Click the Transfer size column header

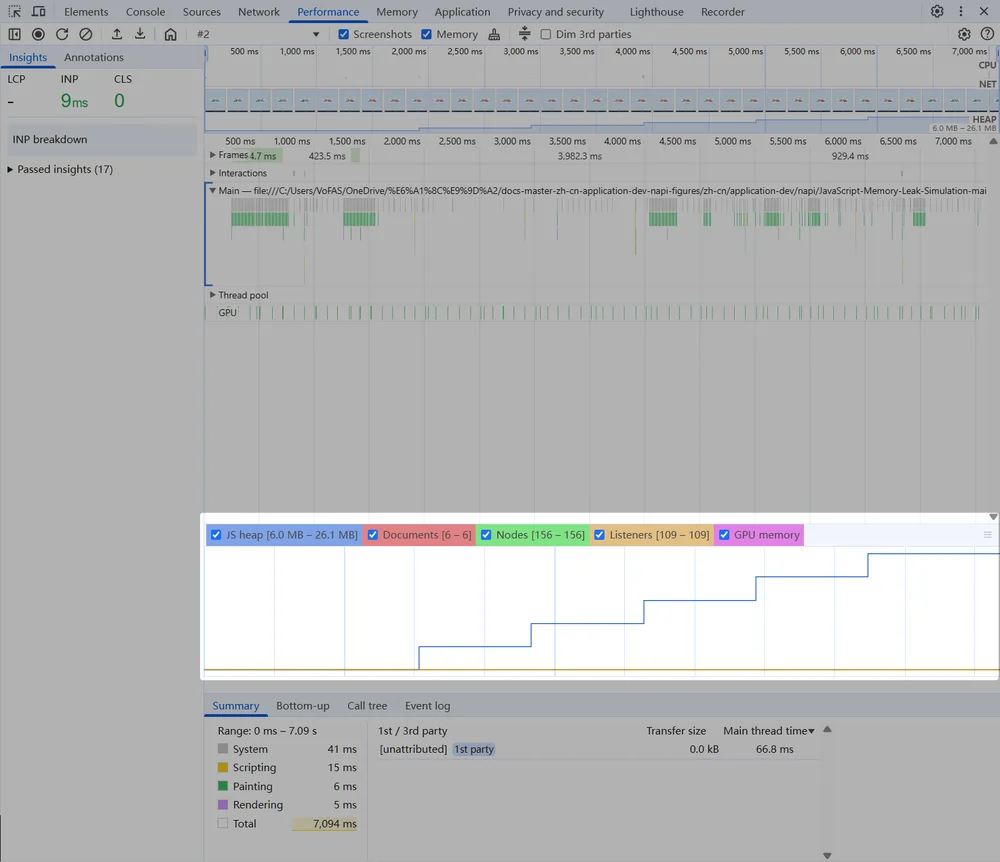click(676, 731)
